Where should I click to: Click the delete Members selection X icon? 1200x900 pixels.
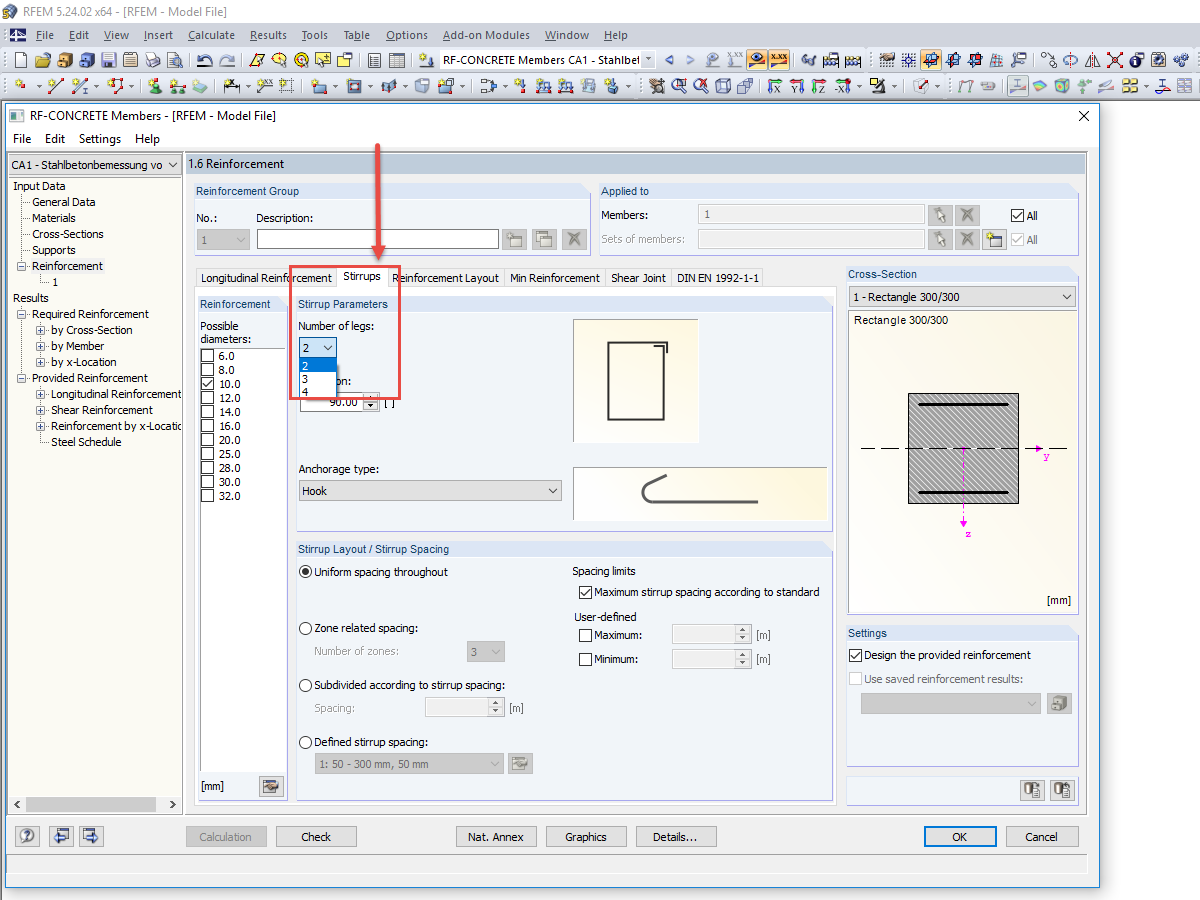[967, 214]
